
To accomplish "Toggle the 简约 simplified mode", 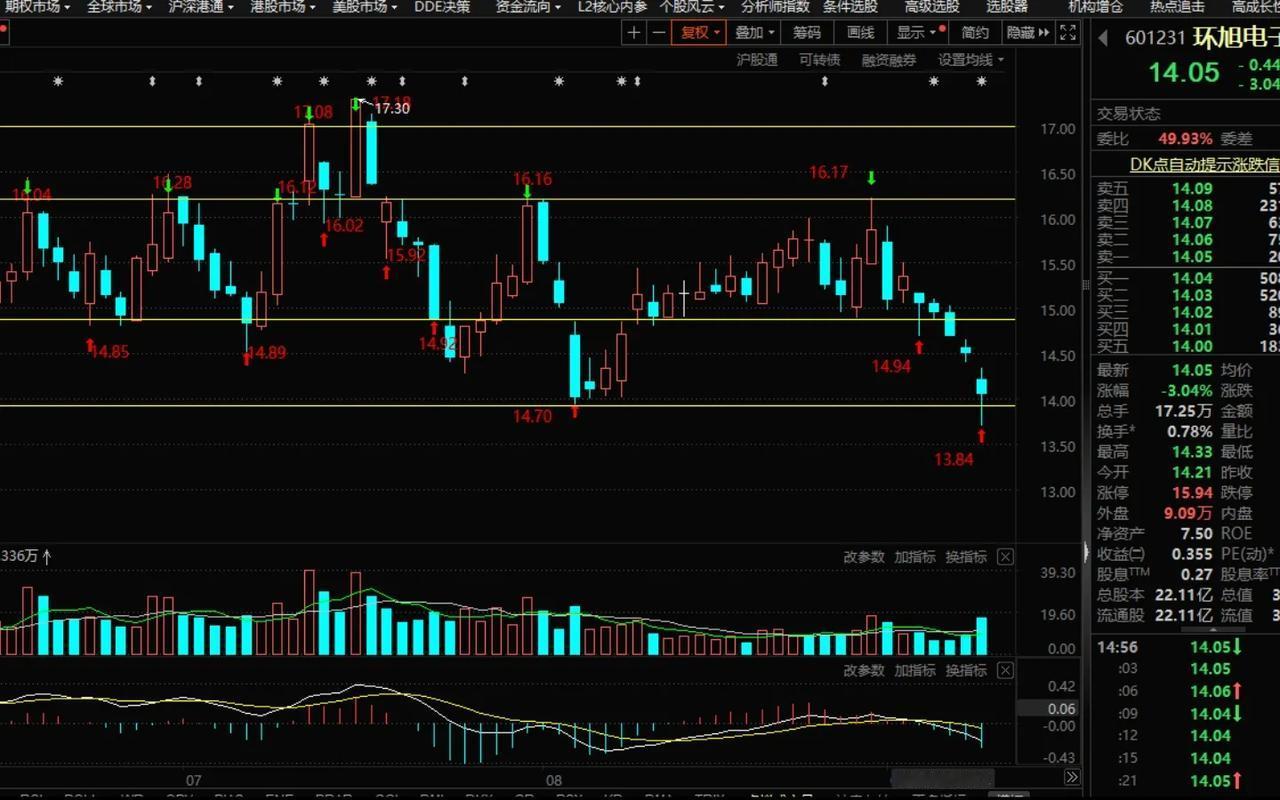I will 975,32.
